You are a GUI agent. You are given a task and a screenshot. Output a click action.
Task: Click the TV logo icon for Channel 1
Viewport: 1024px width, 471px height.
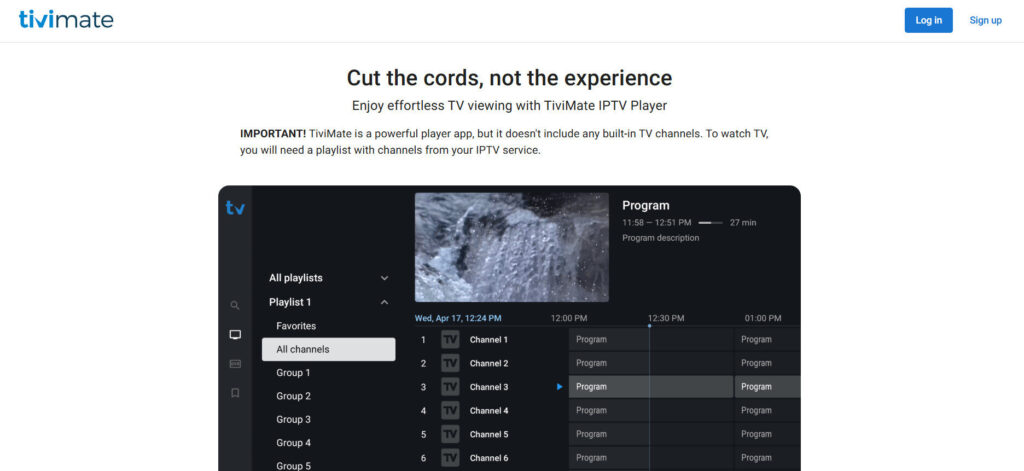(450, 340)
